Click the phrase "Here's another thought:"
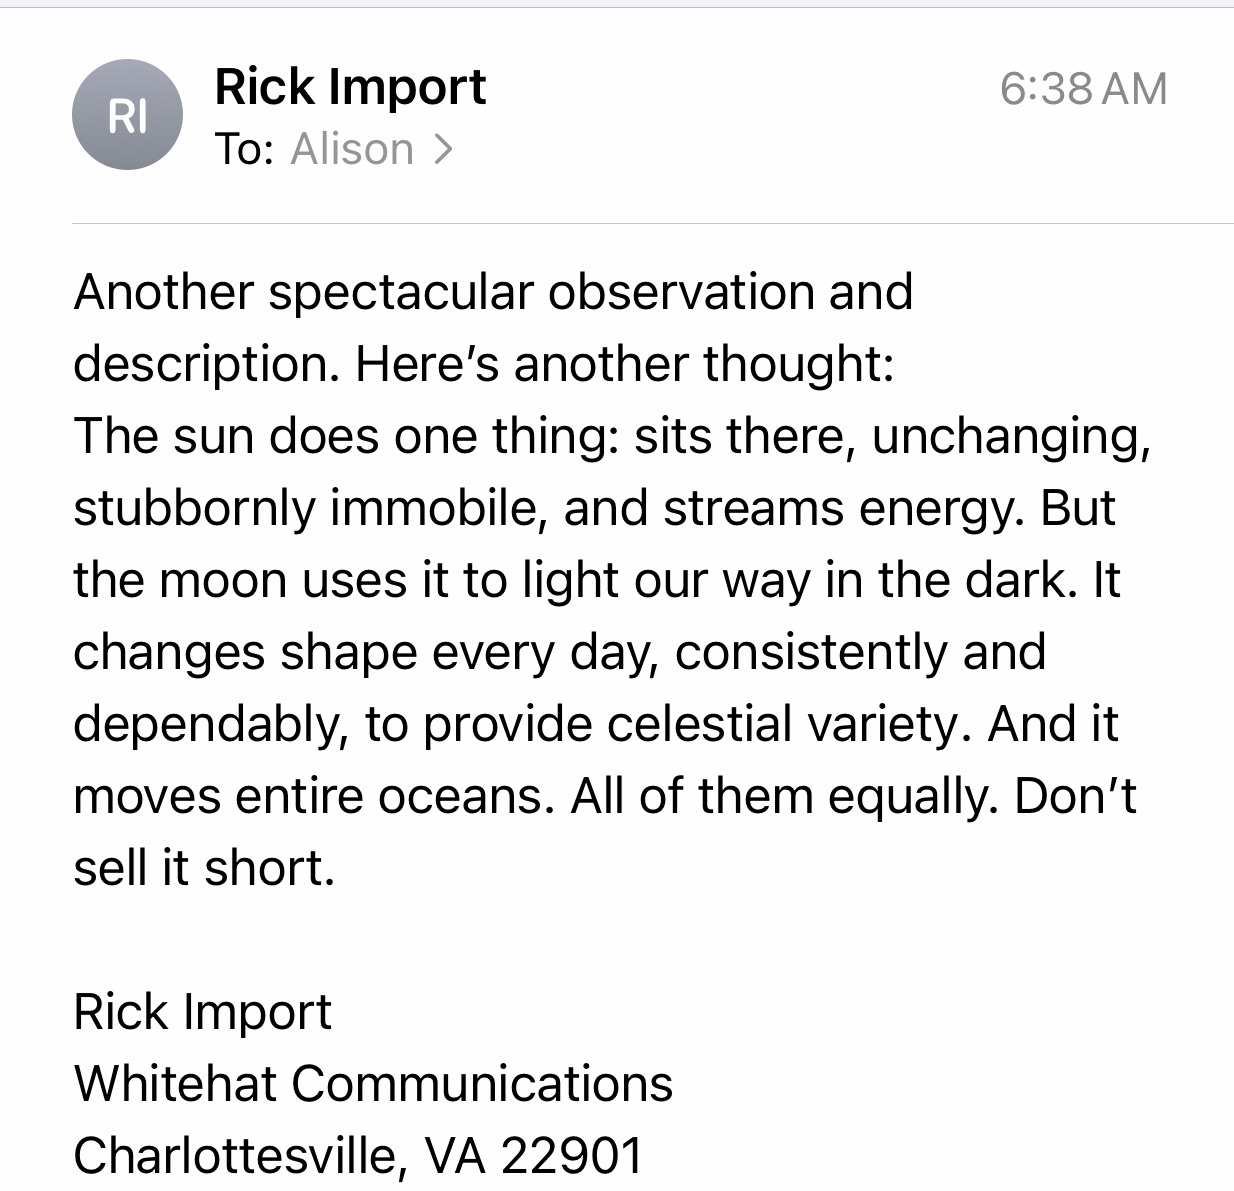 (623, 364)
